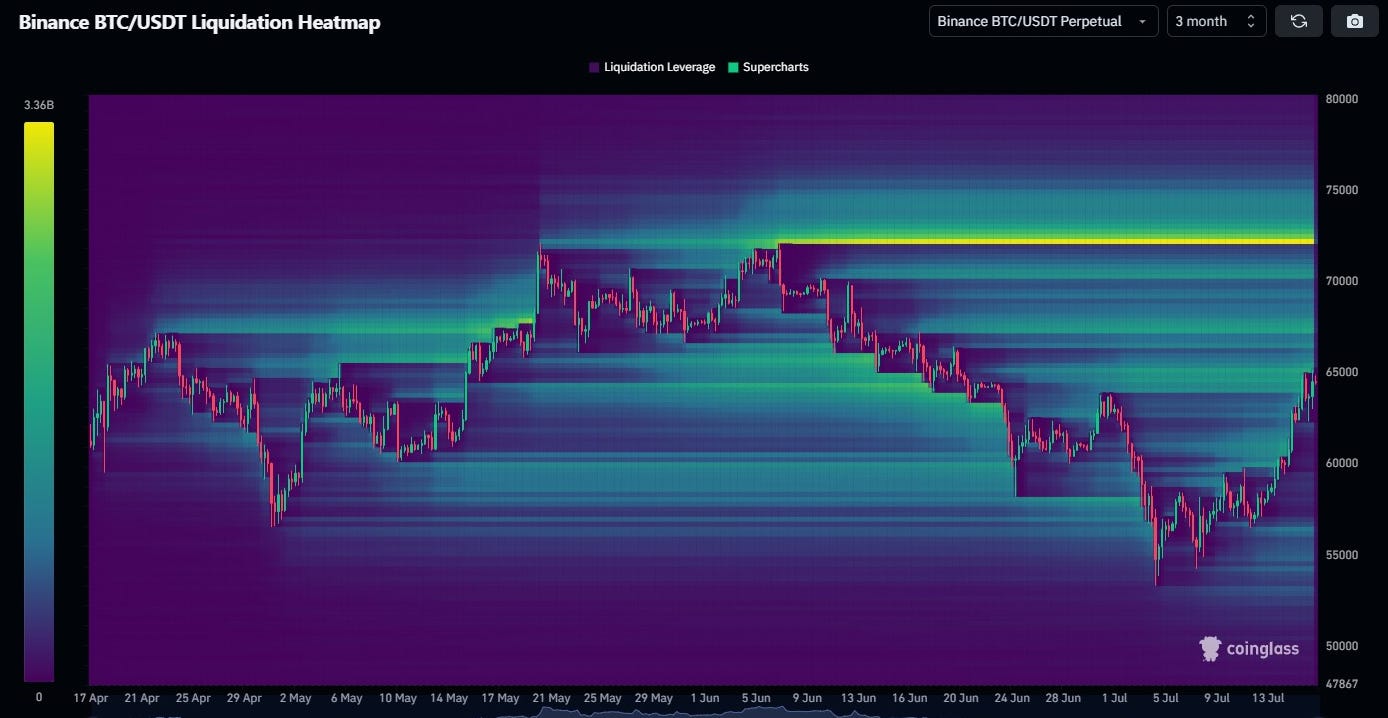Click the 20 Jun date axis label

pyautogui.click(x=961, y=698)
